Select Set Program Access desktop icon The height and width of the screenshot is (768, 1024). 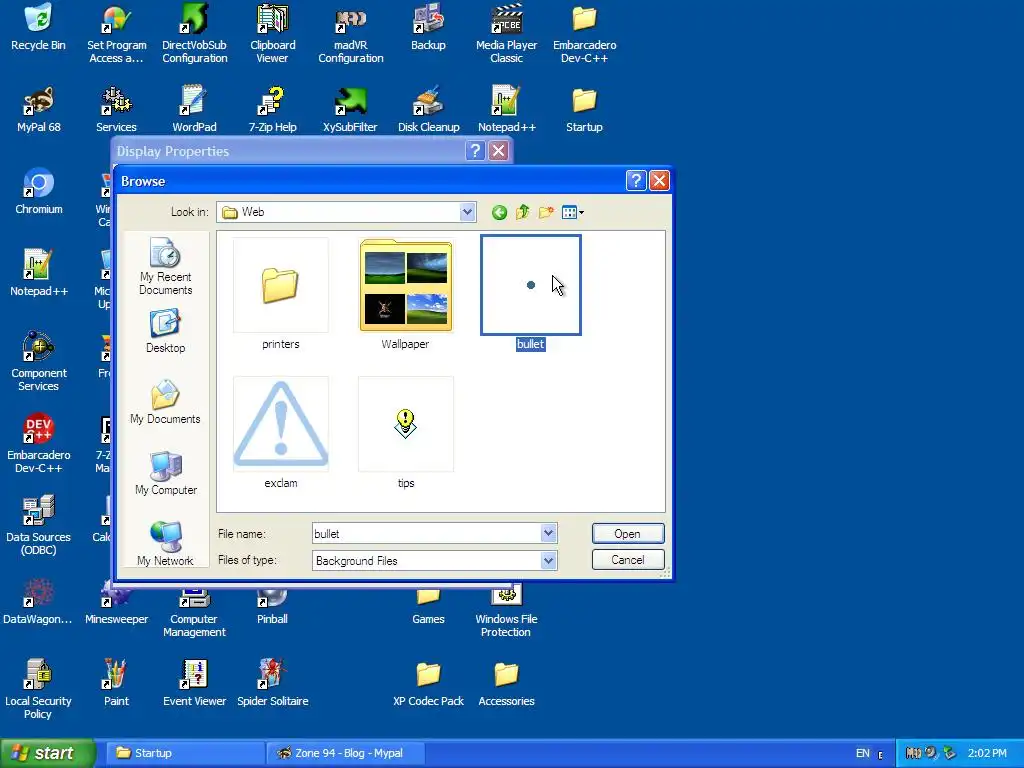point(116,34)
